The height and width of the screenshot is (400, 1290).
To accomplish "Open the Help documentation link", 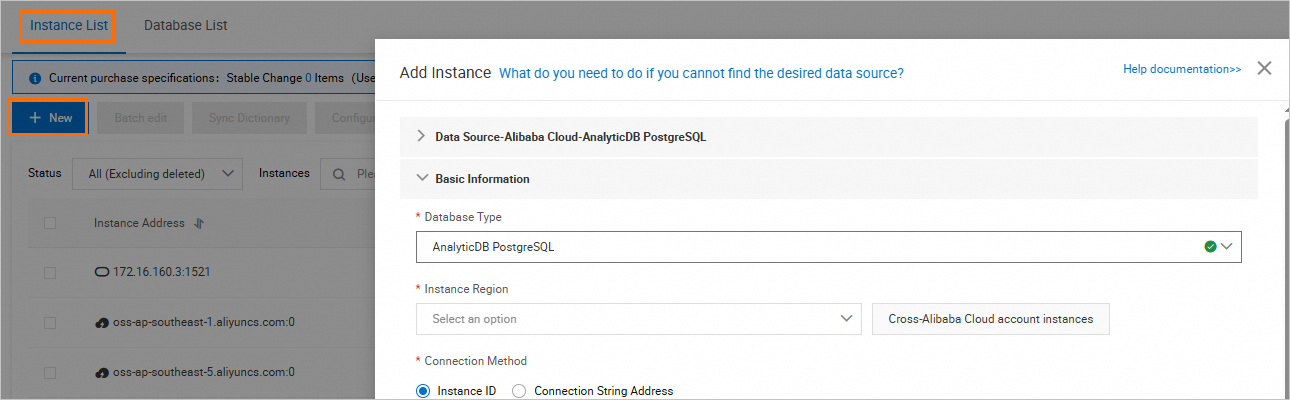I will pos(1182,69).
